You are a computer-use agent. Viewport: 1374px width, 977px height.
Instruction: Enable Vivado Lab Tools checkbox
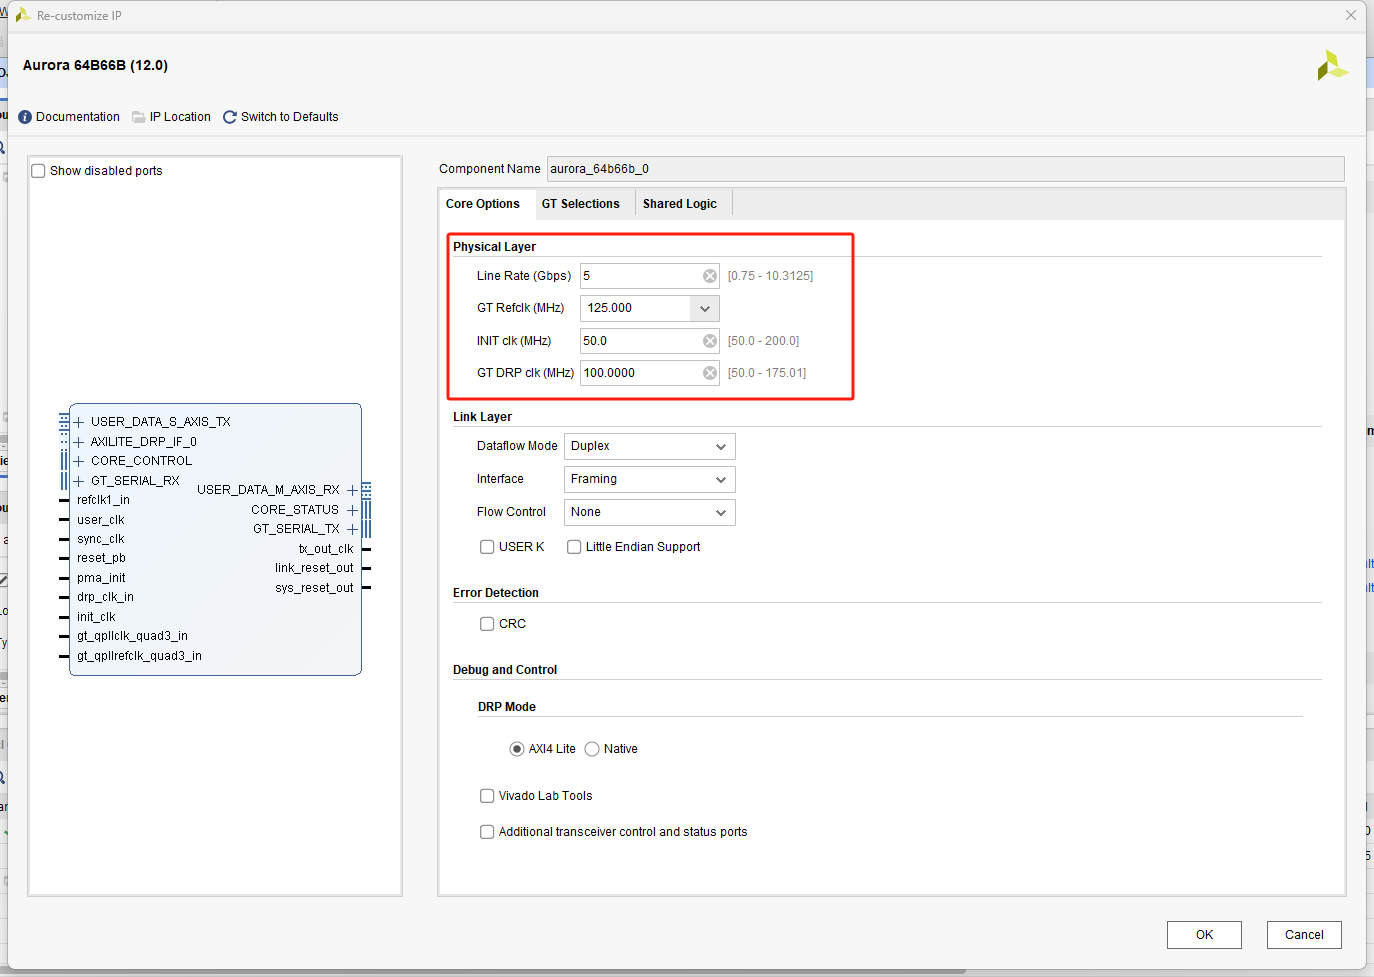pyautogui.click(x=487, y=796)
